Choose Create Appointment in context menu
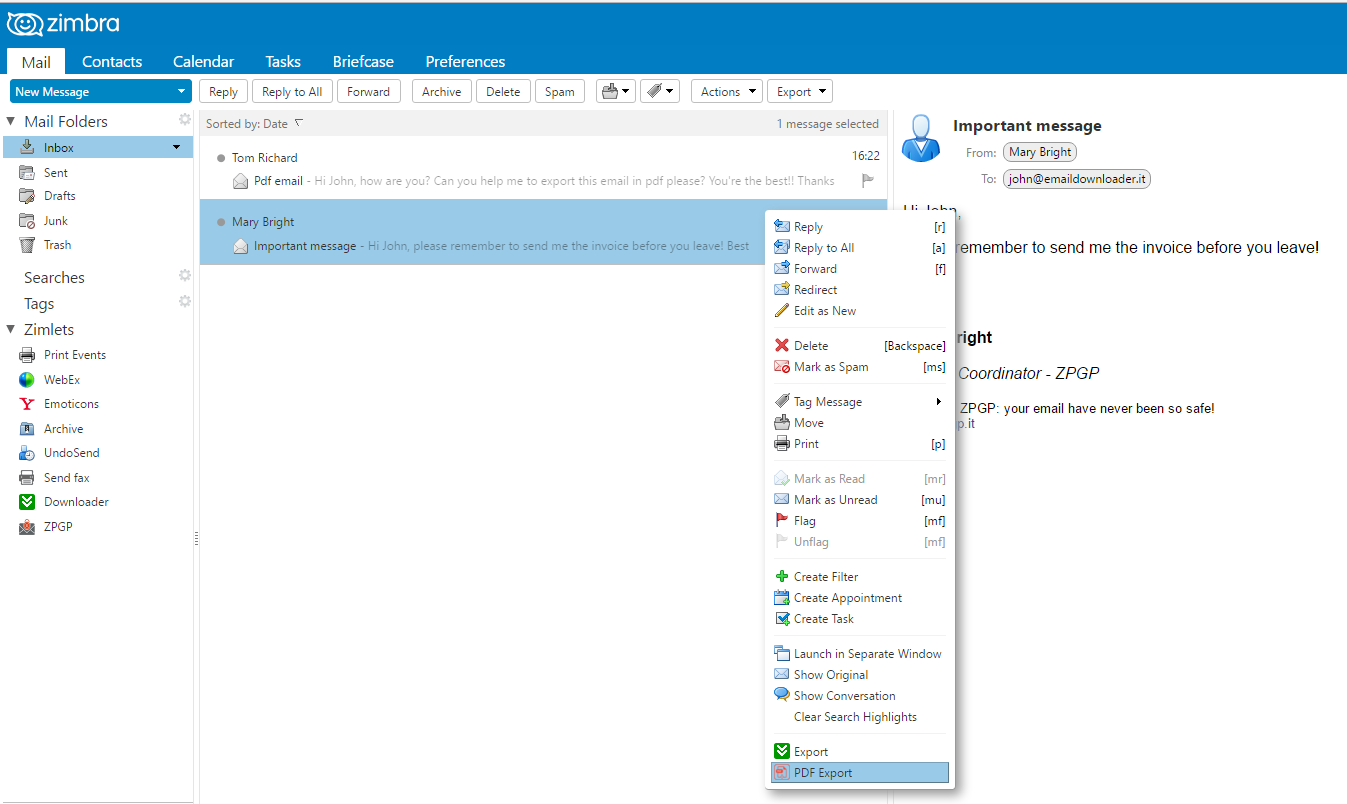Screen dimensions: 1347x804 (x=860, y=598)
